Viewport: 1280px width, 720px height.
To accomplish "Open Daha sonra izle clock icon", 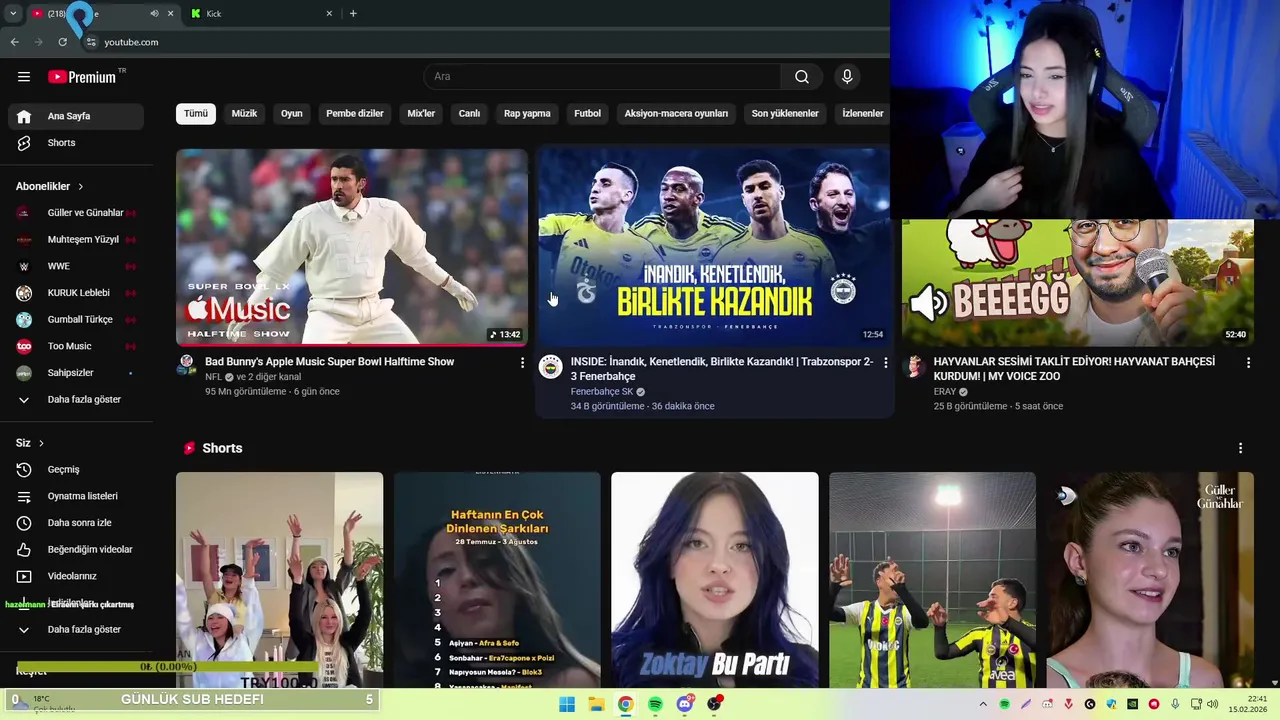I will pos(24,523).
